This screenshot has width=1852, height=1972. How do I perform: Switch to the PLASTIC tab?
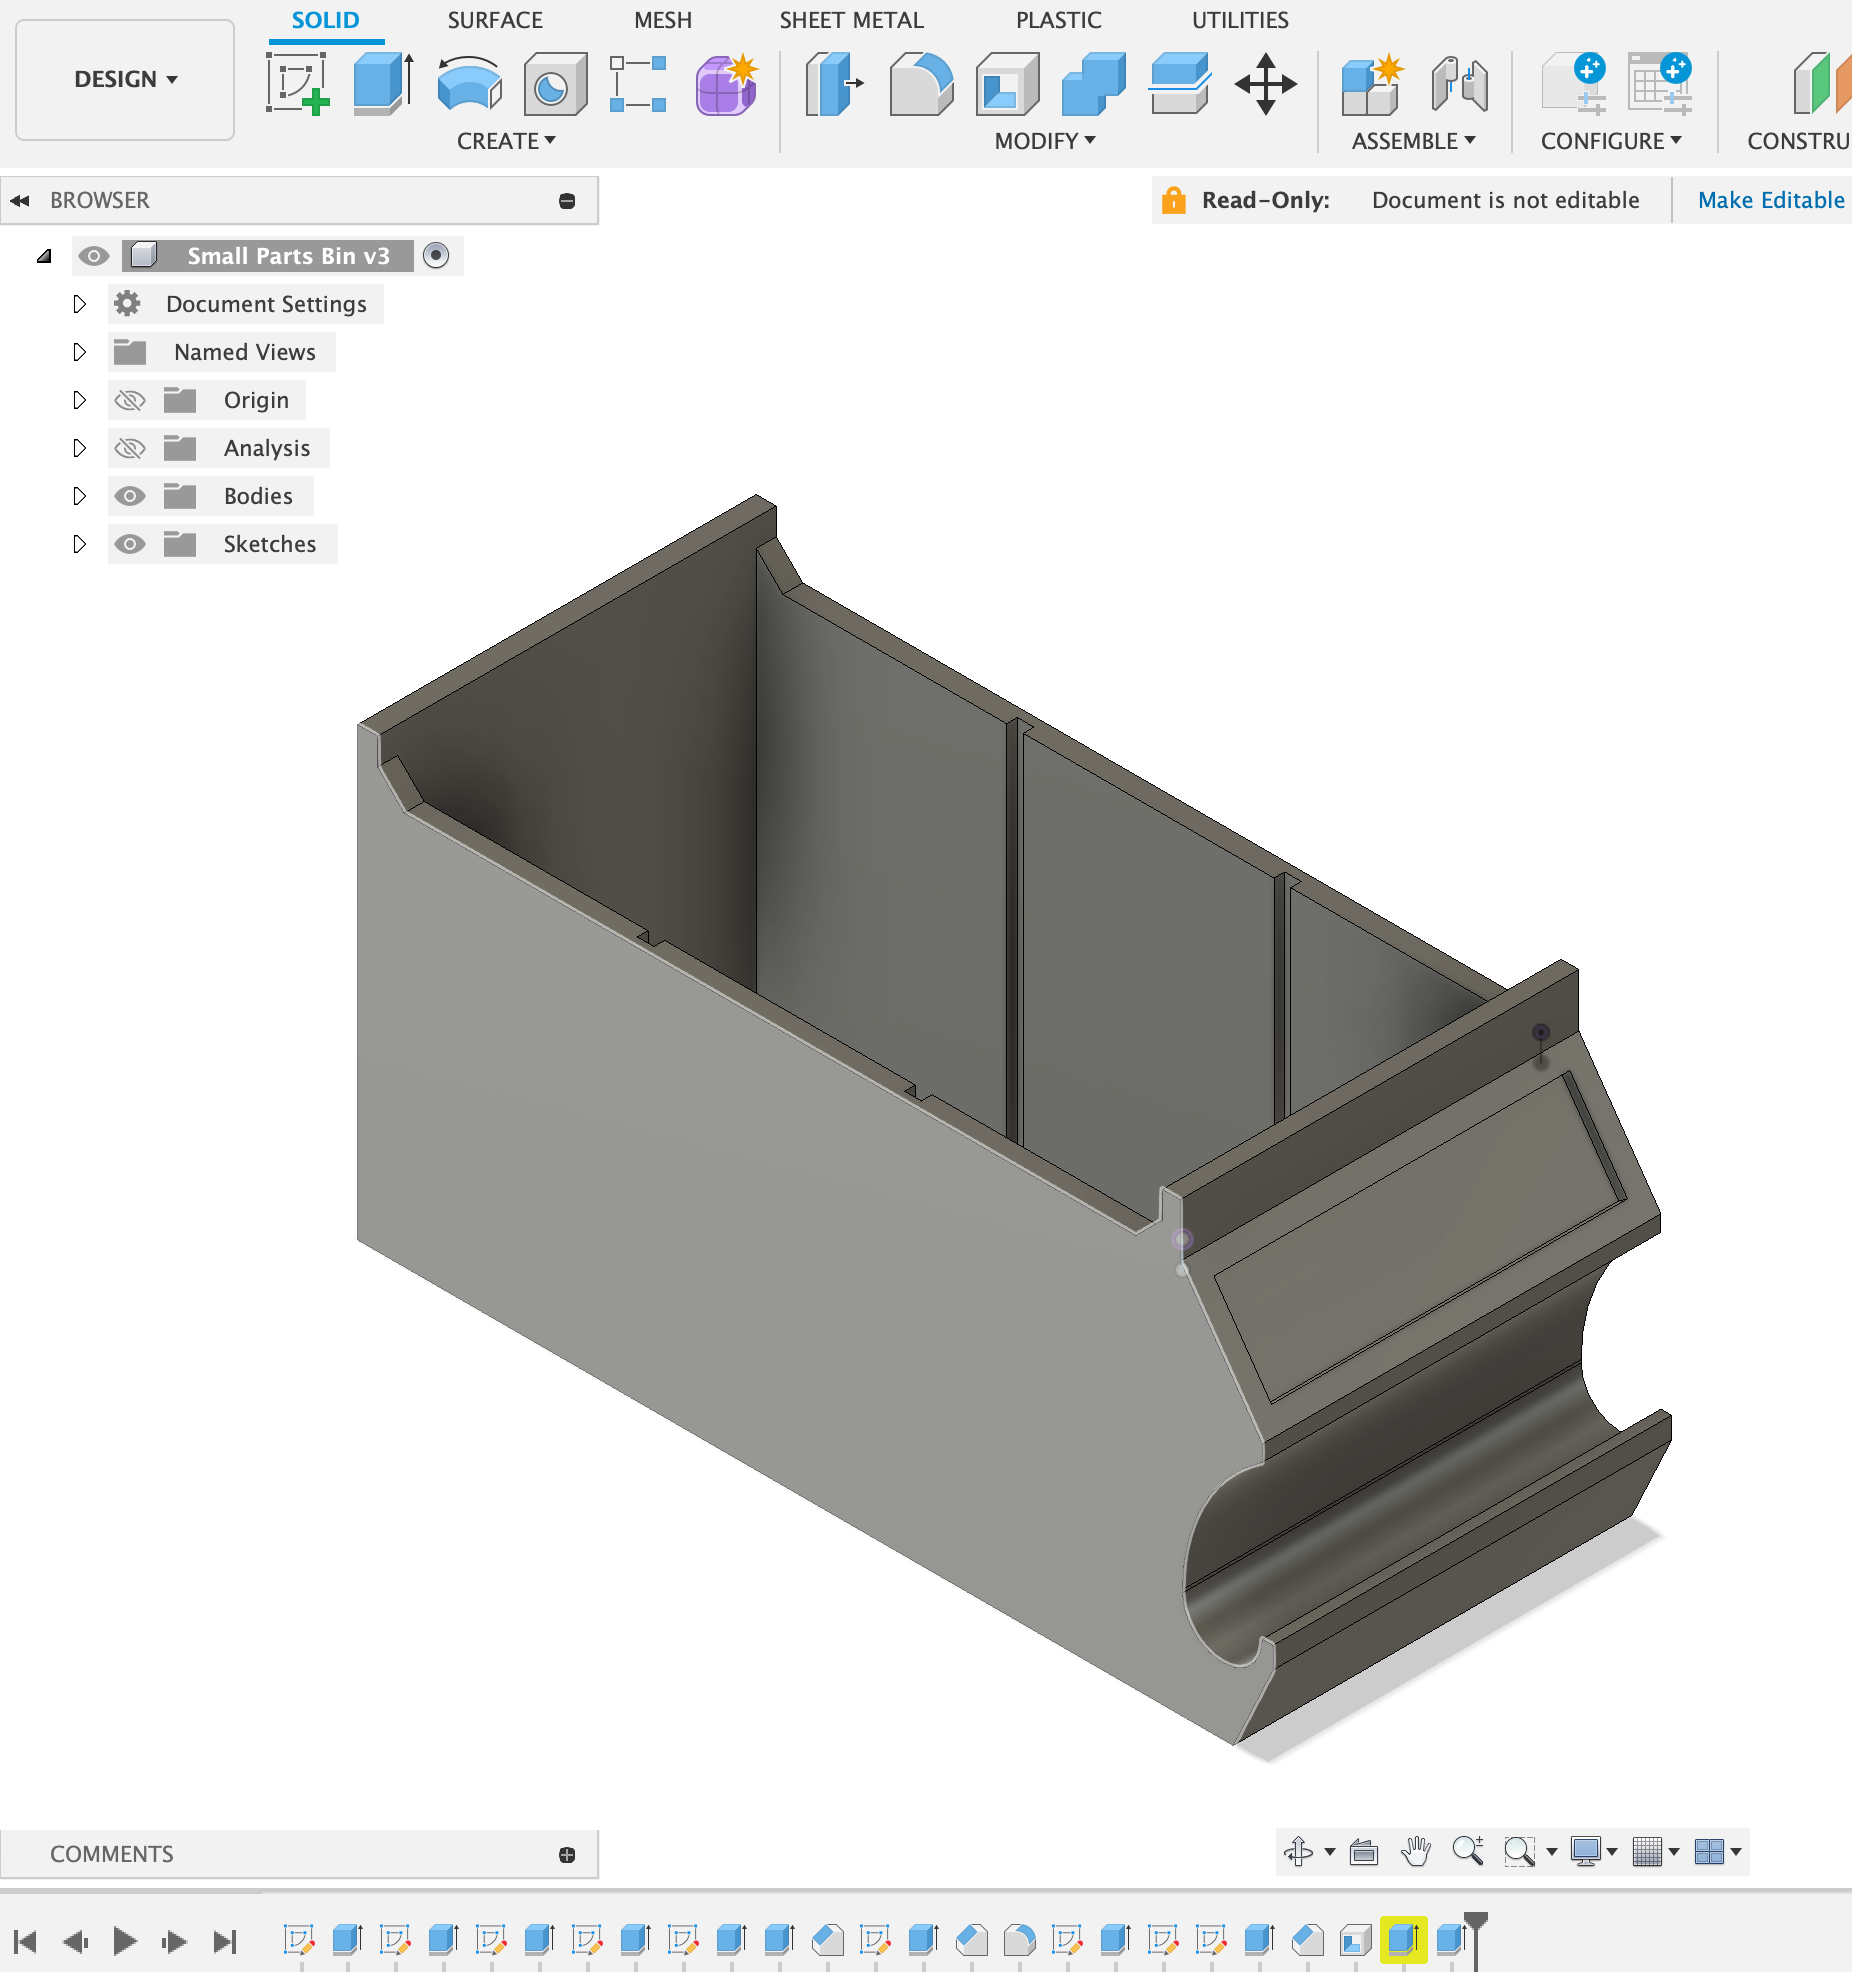click(x=1059, y=20)
